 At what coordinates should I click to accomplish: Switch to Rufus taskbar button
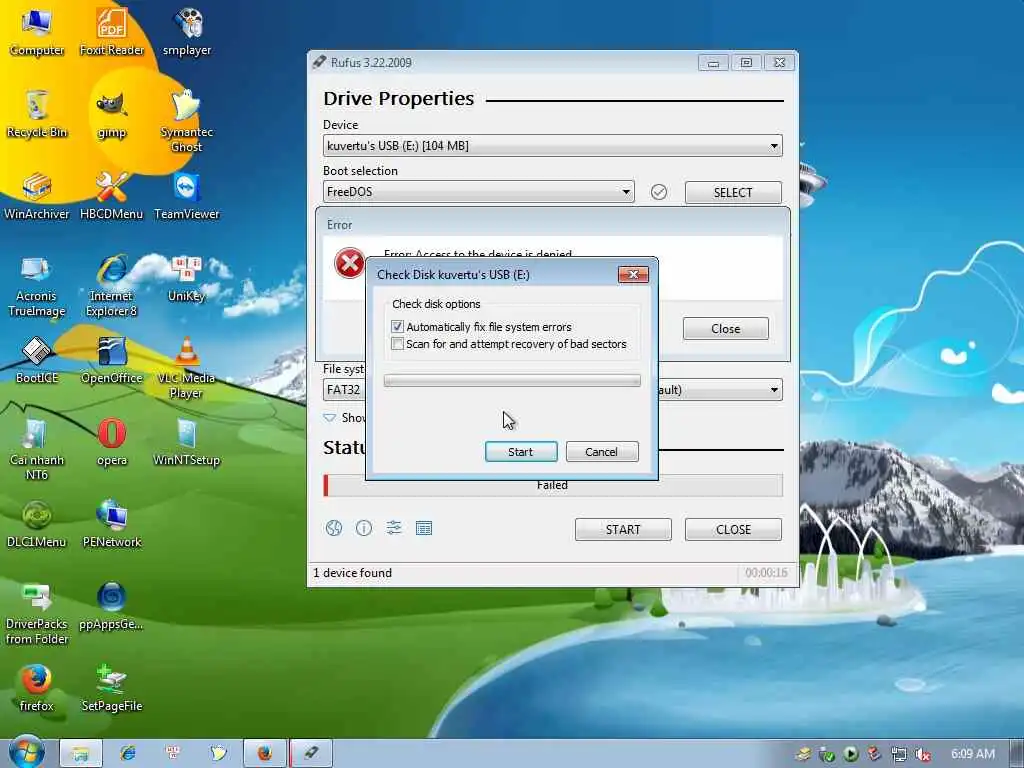(x=312, y=753)
